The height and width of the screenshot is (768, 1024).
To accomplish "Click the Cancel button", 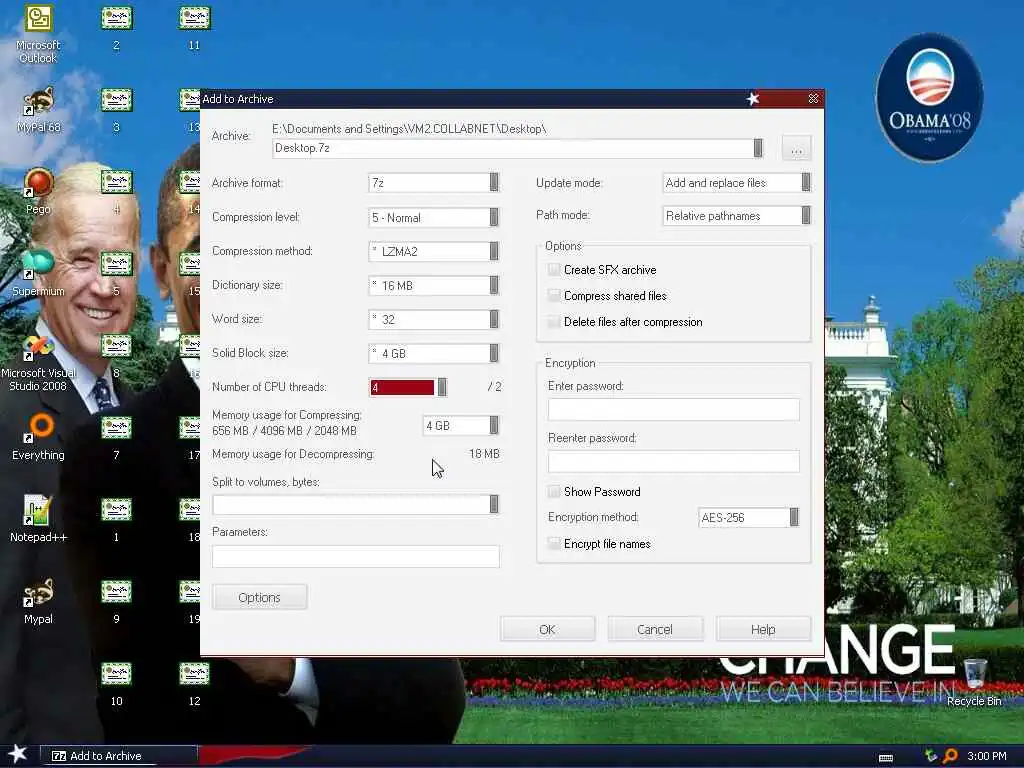I will [x=655, y=630].
